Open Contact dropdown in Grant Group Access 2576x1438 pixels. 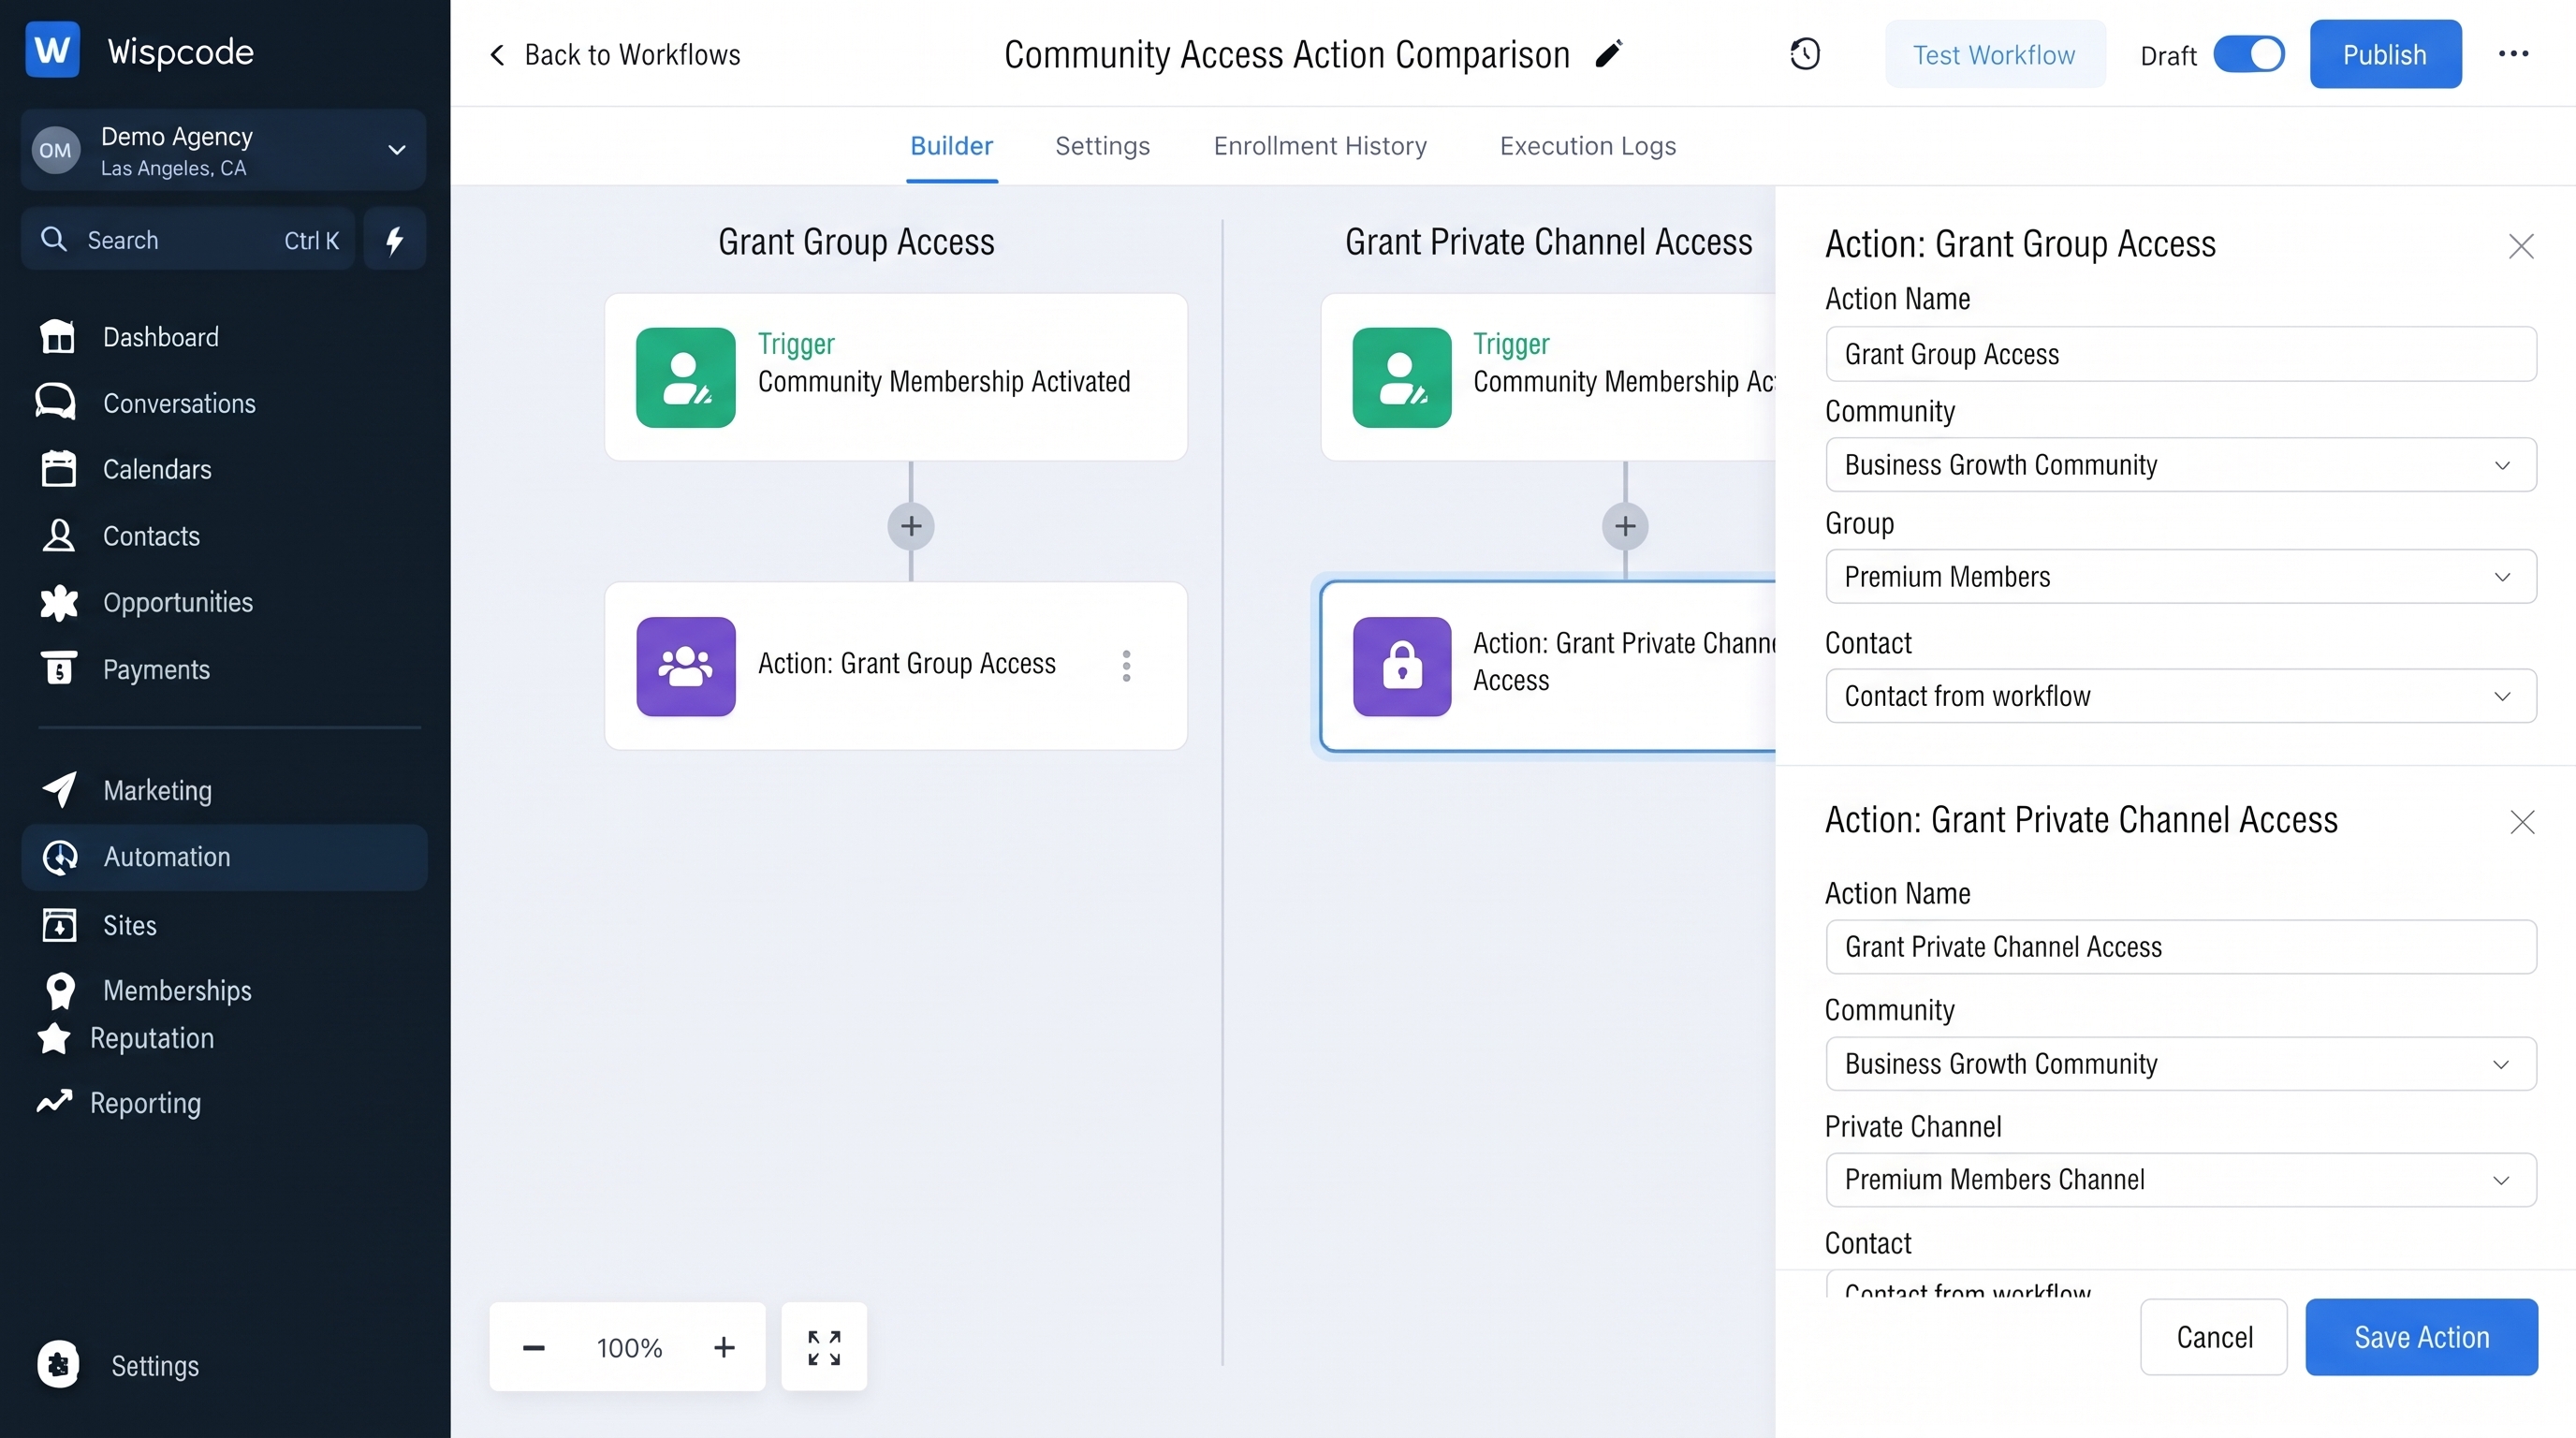tap(2180, 696)
